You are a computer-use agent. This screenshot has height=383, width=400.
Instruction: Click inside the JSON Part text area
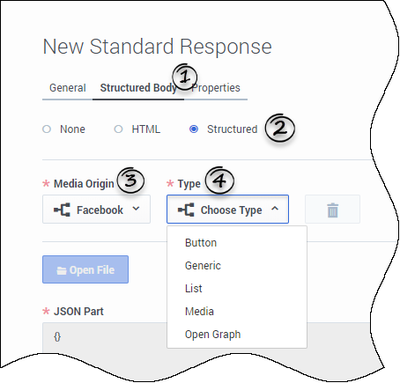pos(104,337)
